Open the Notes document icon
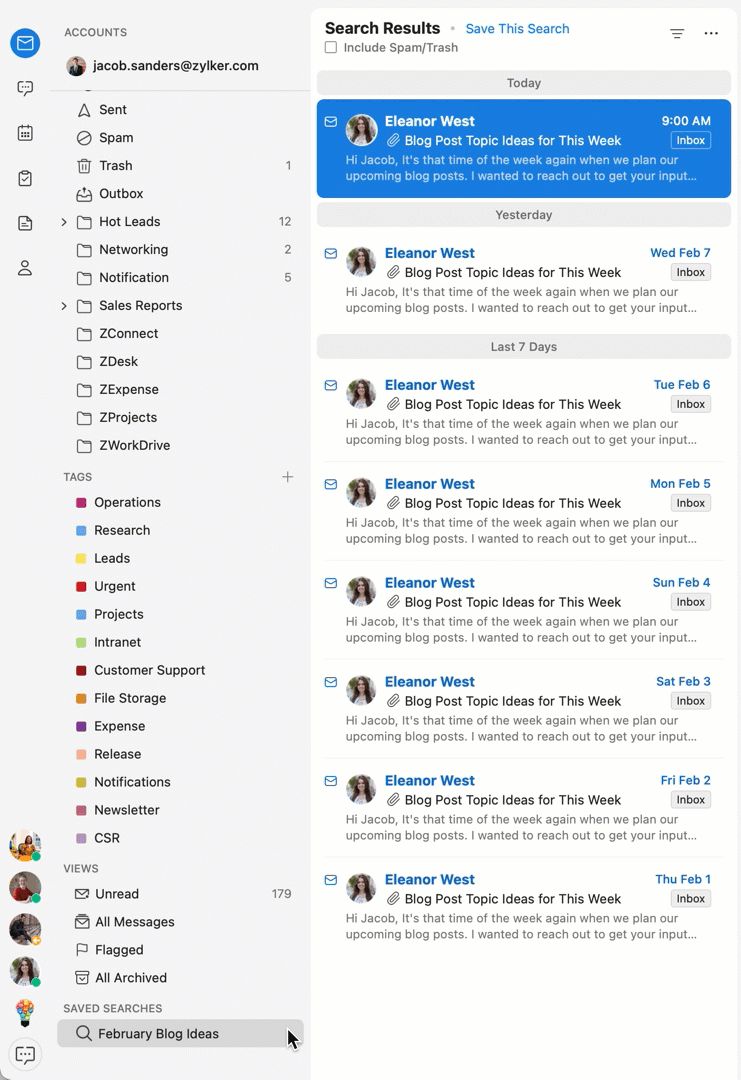741x1080 pixels. tap(25, 223)
